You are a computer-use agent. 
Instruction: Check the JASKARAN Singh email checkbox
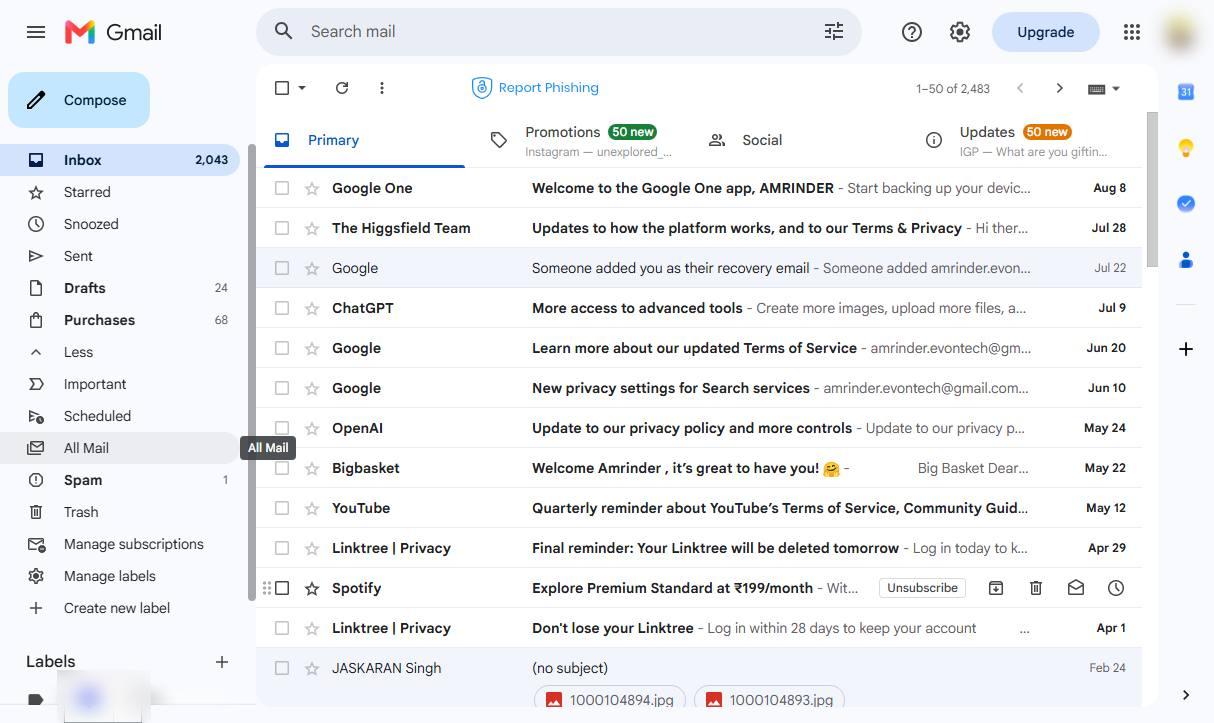282,668
